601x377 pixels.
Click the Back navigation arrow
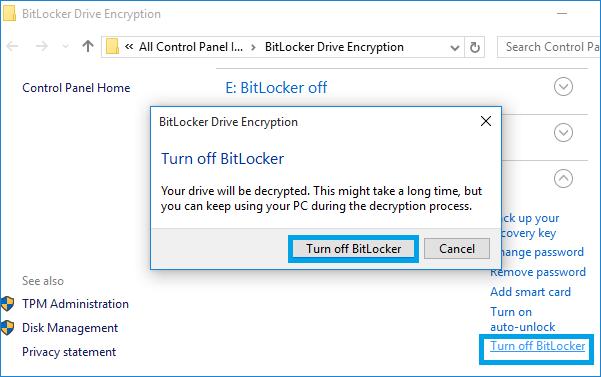pyautogui.click(x=12, y=46)
